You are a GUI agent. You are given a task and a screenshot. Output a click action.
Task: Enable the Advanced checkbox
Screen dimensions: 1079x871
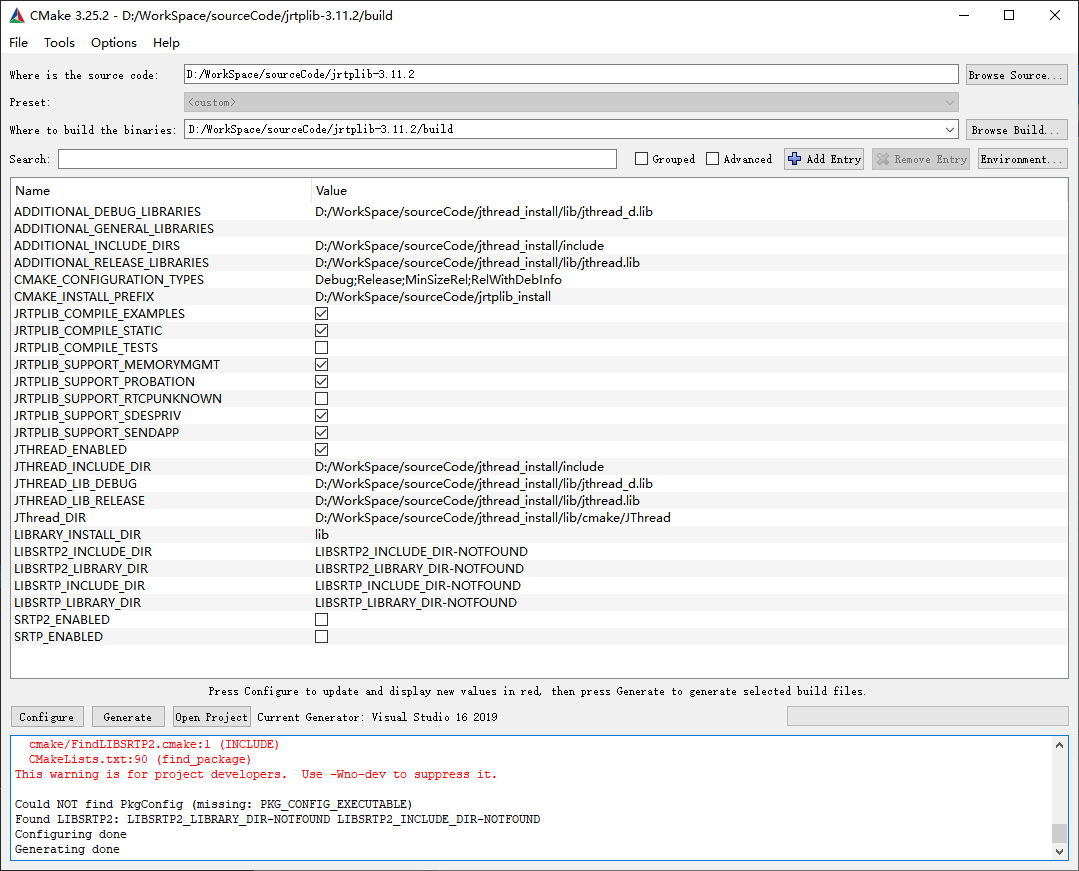[x=713, y=159]
